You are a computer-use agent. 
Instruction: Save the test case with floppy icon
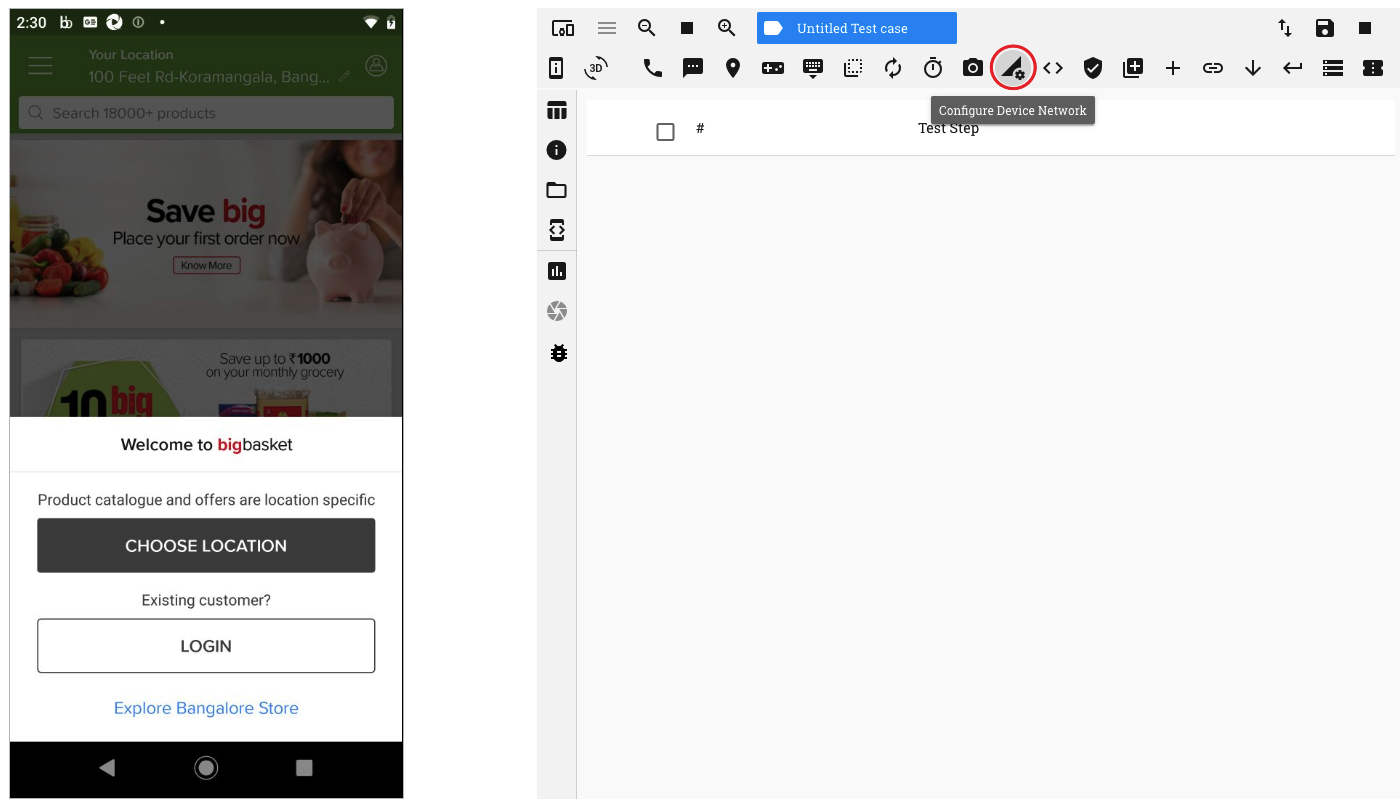pyautogui.click(x=1325, y=28)
